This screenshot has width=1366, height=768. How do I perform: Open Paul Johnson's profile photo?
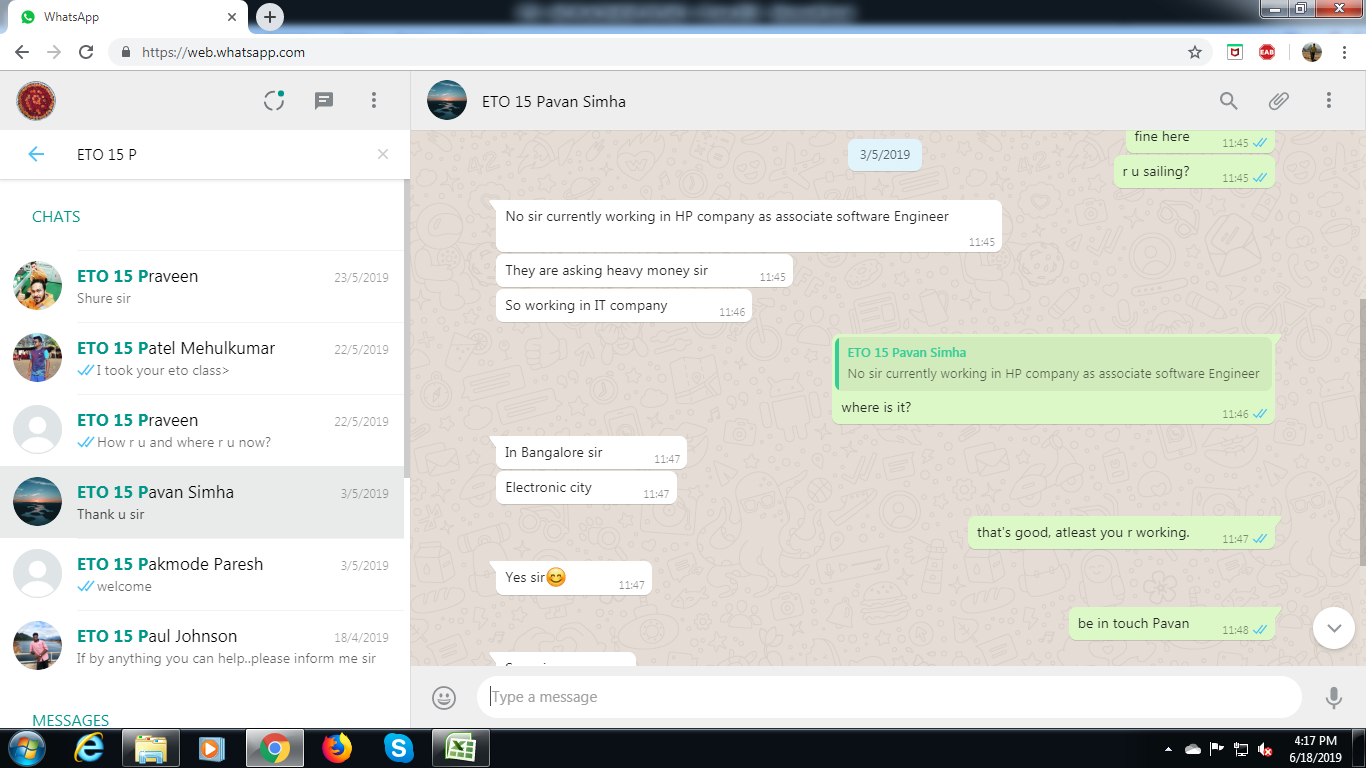pos(38,646)
